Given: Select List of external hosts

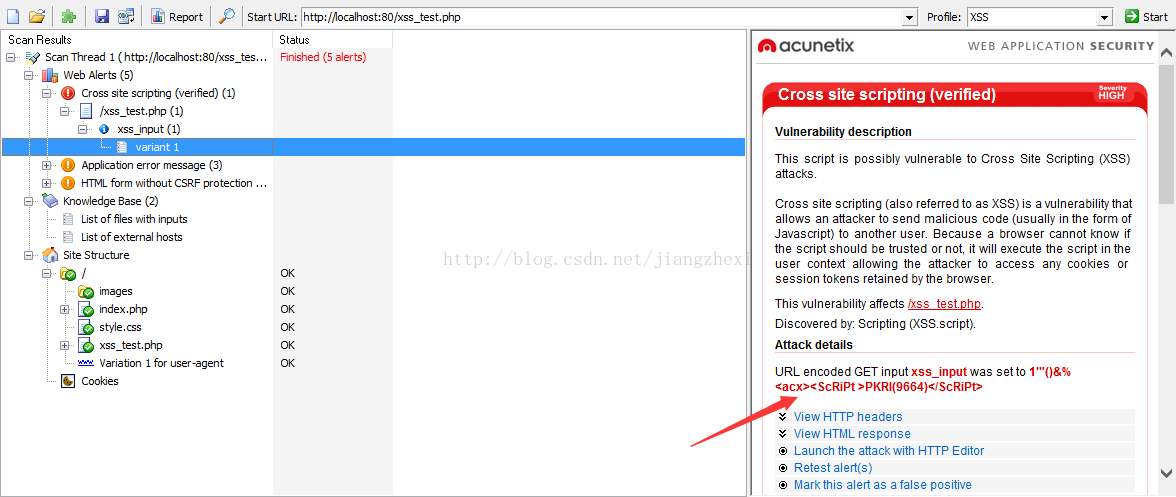Looking at the screenshot, I should [x=131, y=237].
